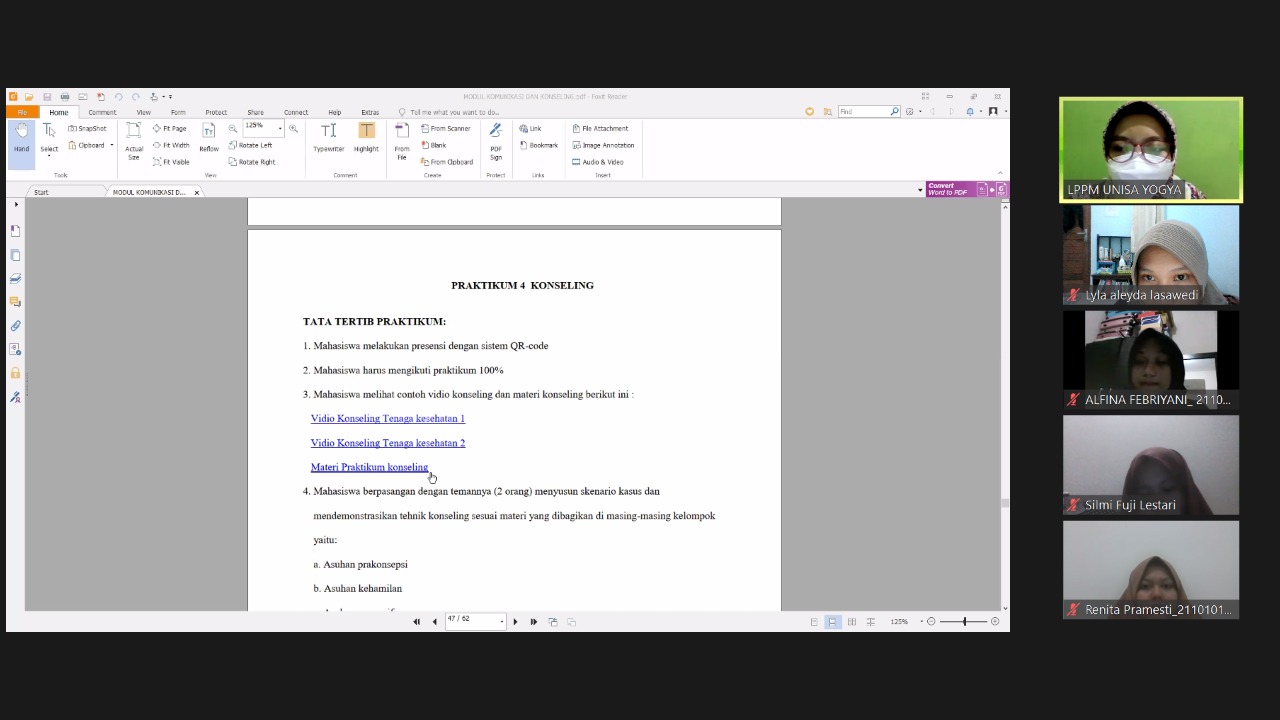Toggle continuous facing display mode
Viewport: 1280px width, 720px height.
coord(870,621)
